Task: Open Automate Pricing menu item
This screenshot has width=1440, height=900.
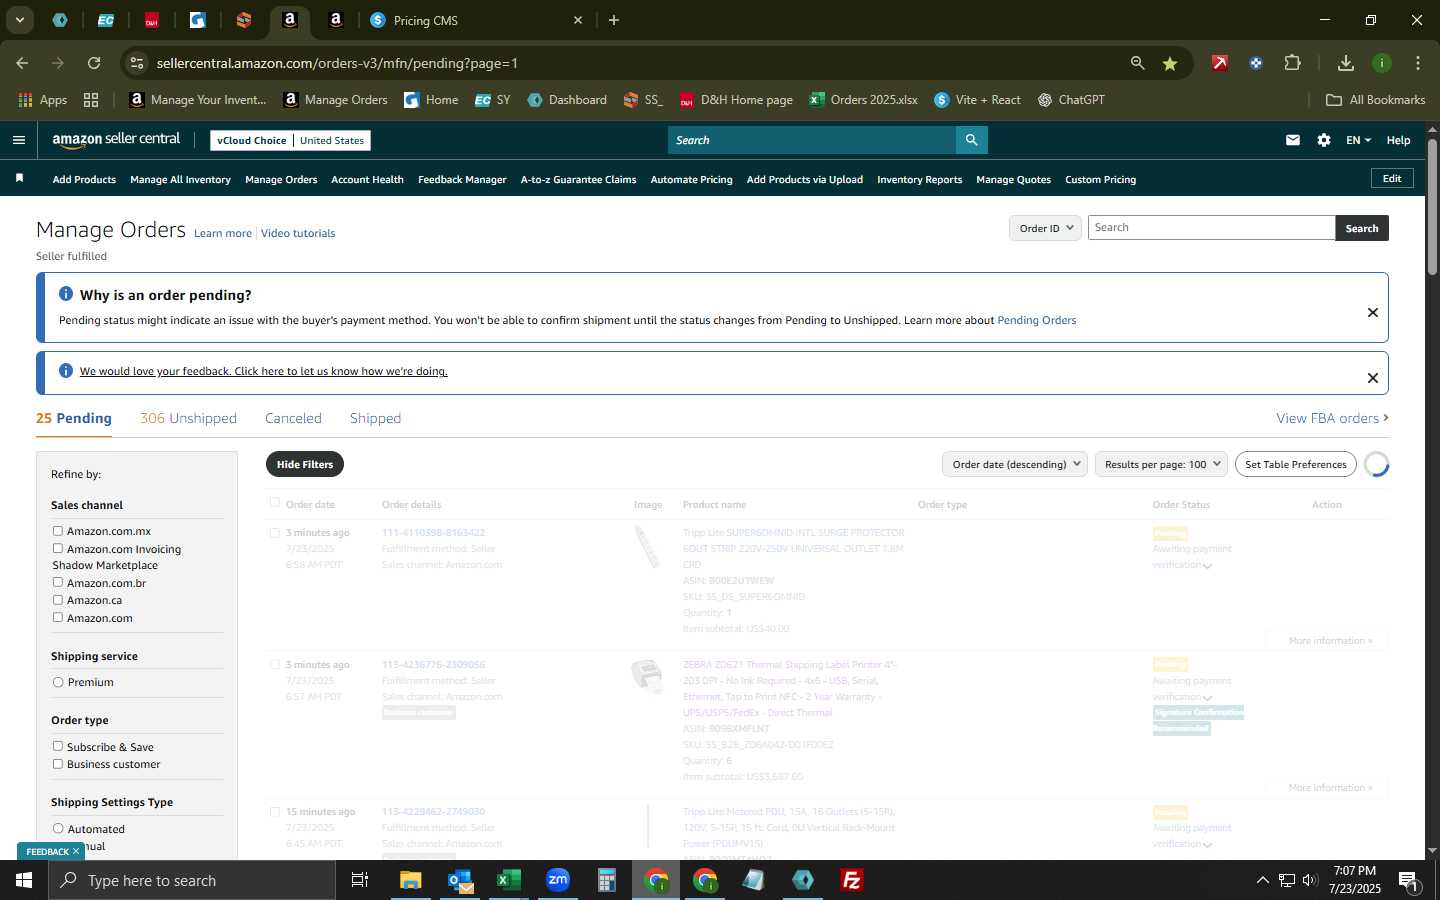Action: (x=691, y=180)
